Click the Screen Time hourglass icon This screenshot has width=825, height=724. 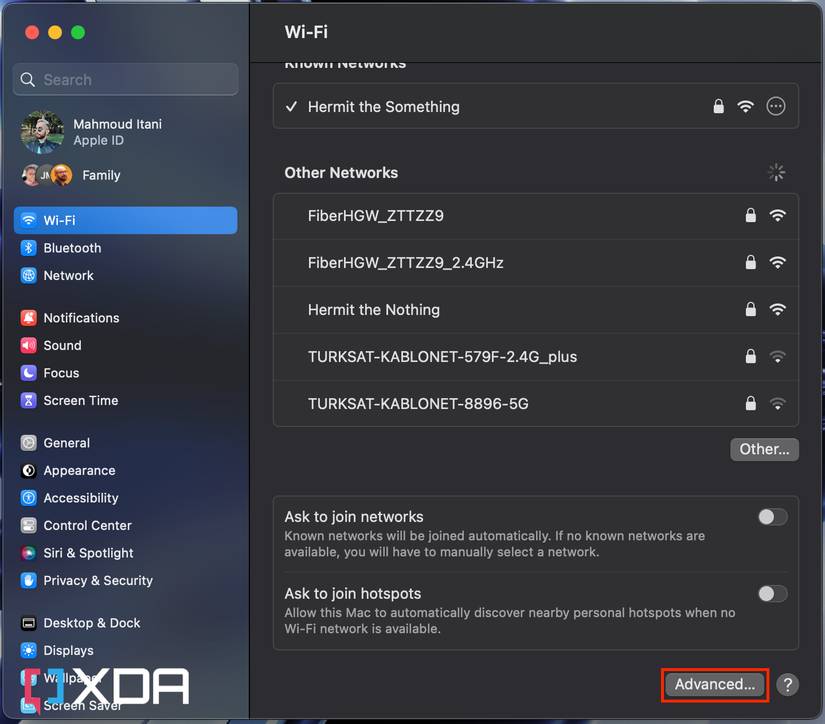28,400
